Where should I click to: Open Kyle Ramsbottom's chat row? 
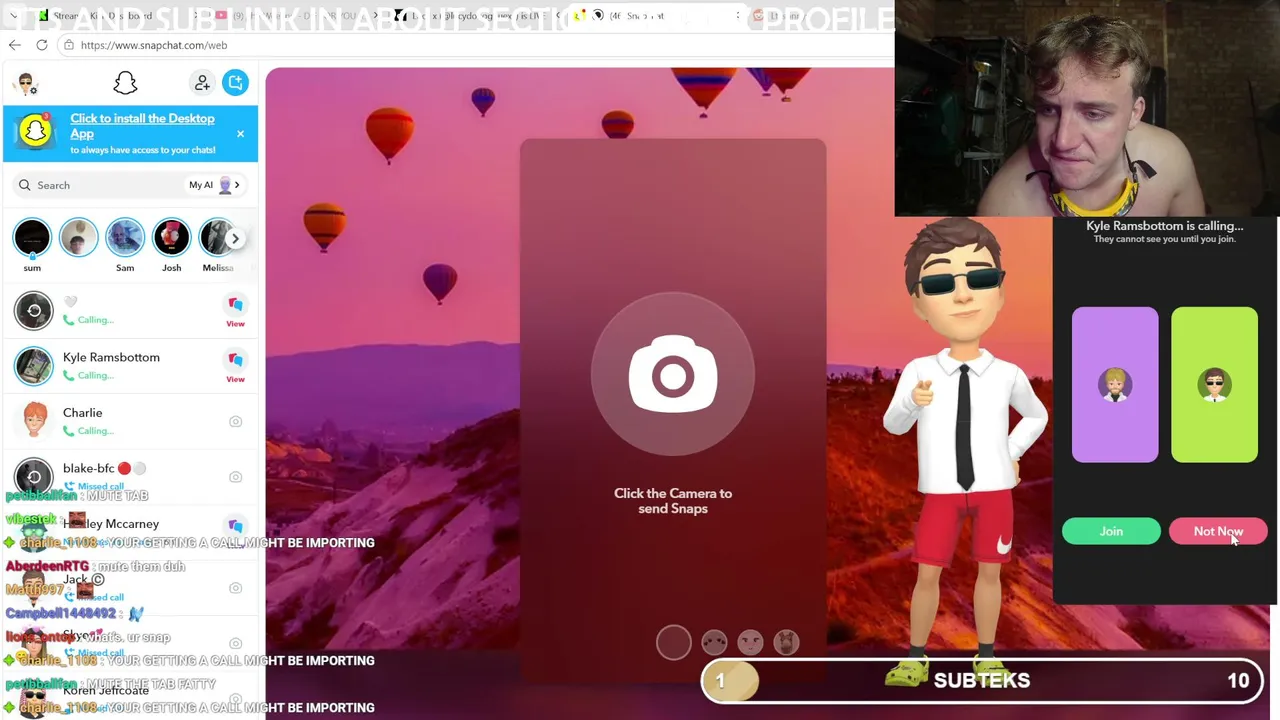tap(130, 366)
